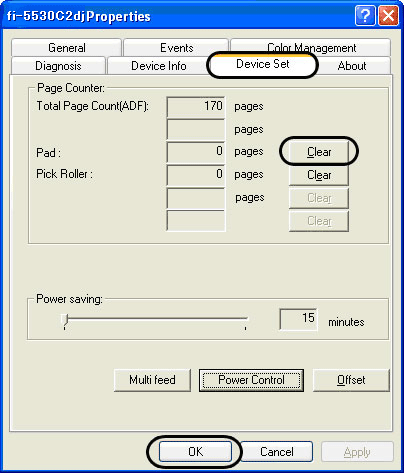Open Power Control settings

pos(251,380)
